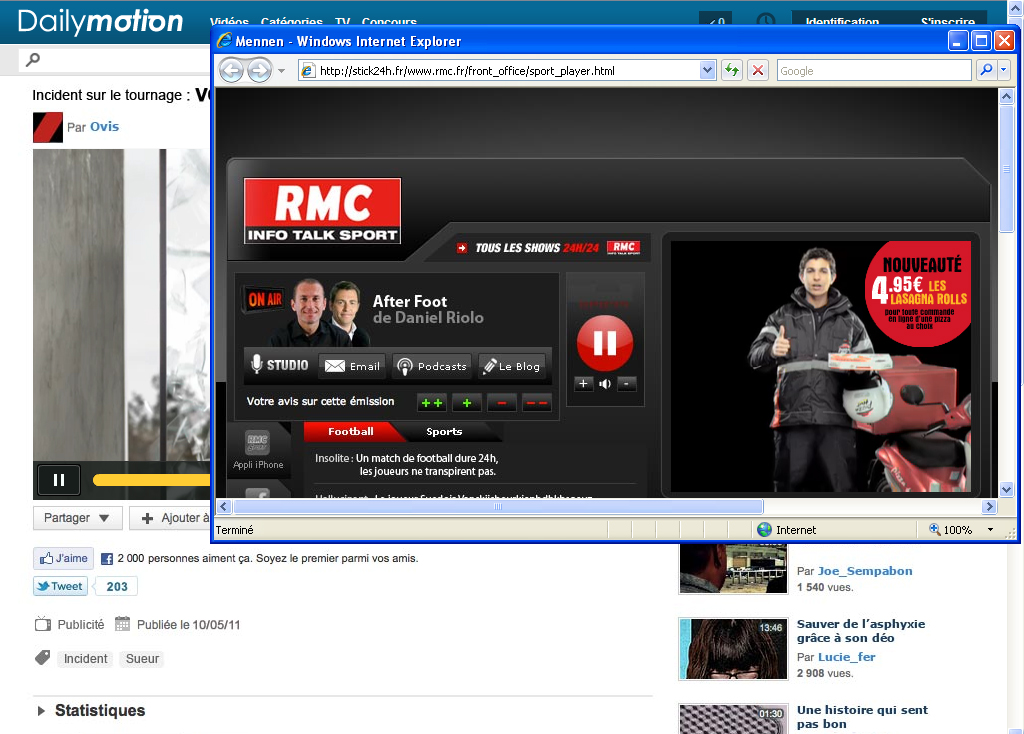The image size is (1024, 734).
Task: Open Le Blog pencil button
Action: [511, 366]
